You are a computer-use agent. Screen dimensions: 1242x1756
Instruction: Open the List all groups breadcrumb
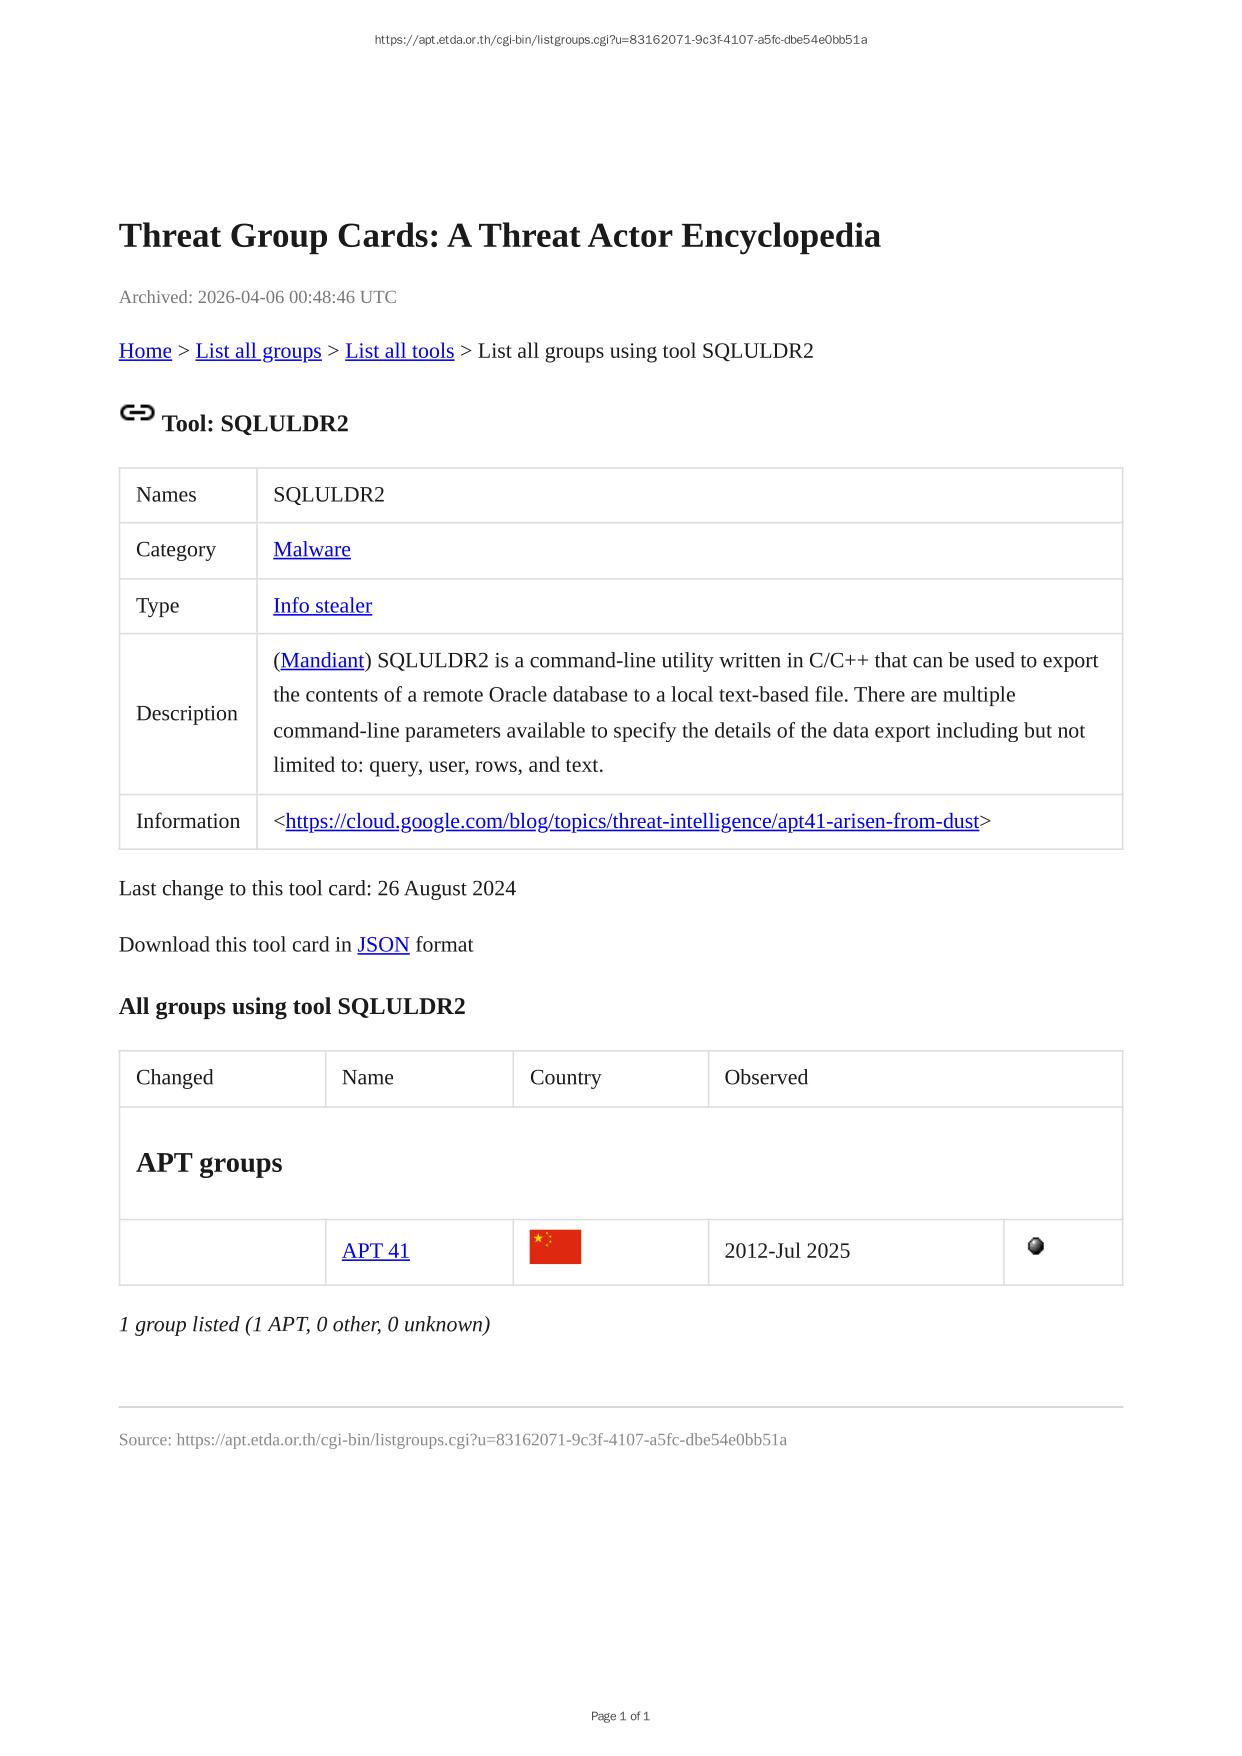tap(258, 351)
